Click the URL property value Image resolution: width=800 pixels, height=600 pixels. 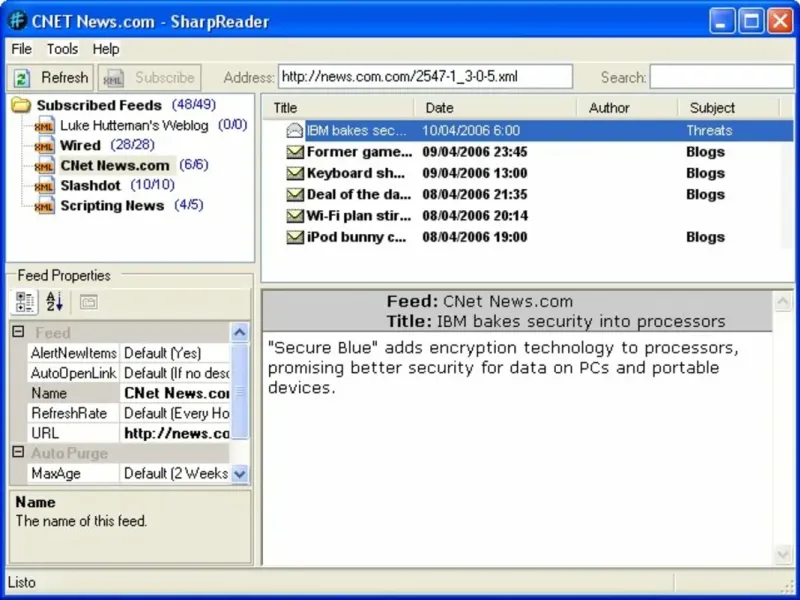coord(177,433)
